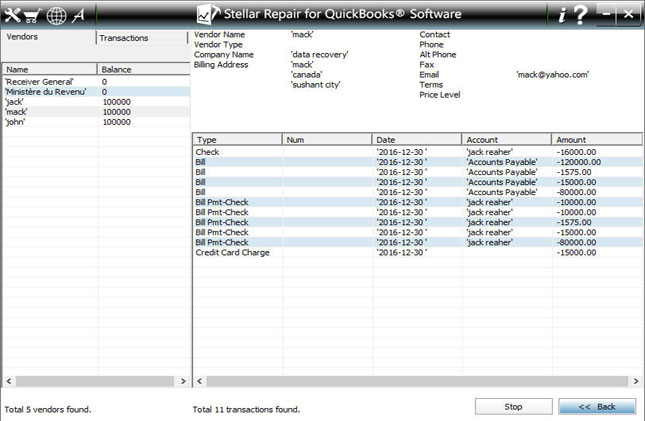Click the balance 0 of Receiver General
The width and height of the screenshot is (645, 421).
(104, 81)
